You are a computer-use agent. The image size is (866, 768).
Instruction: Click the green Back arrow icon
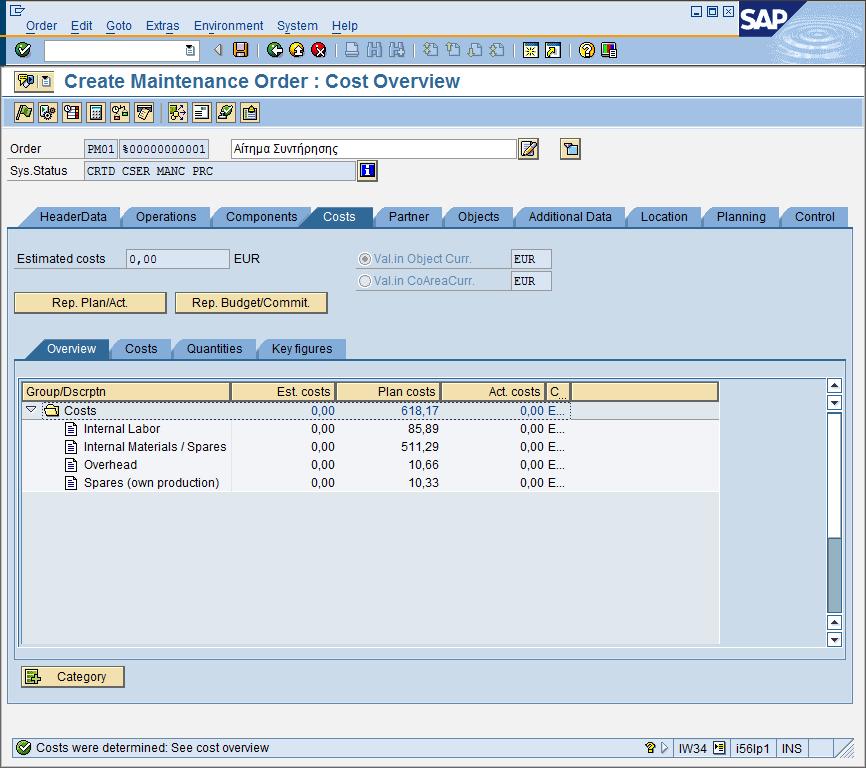(274, 50)
